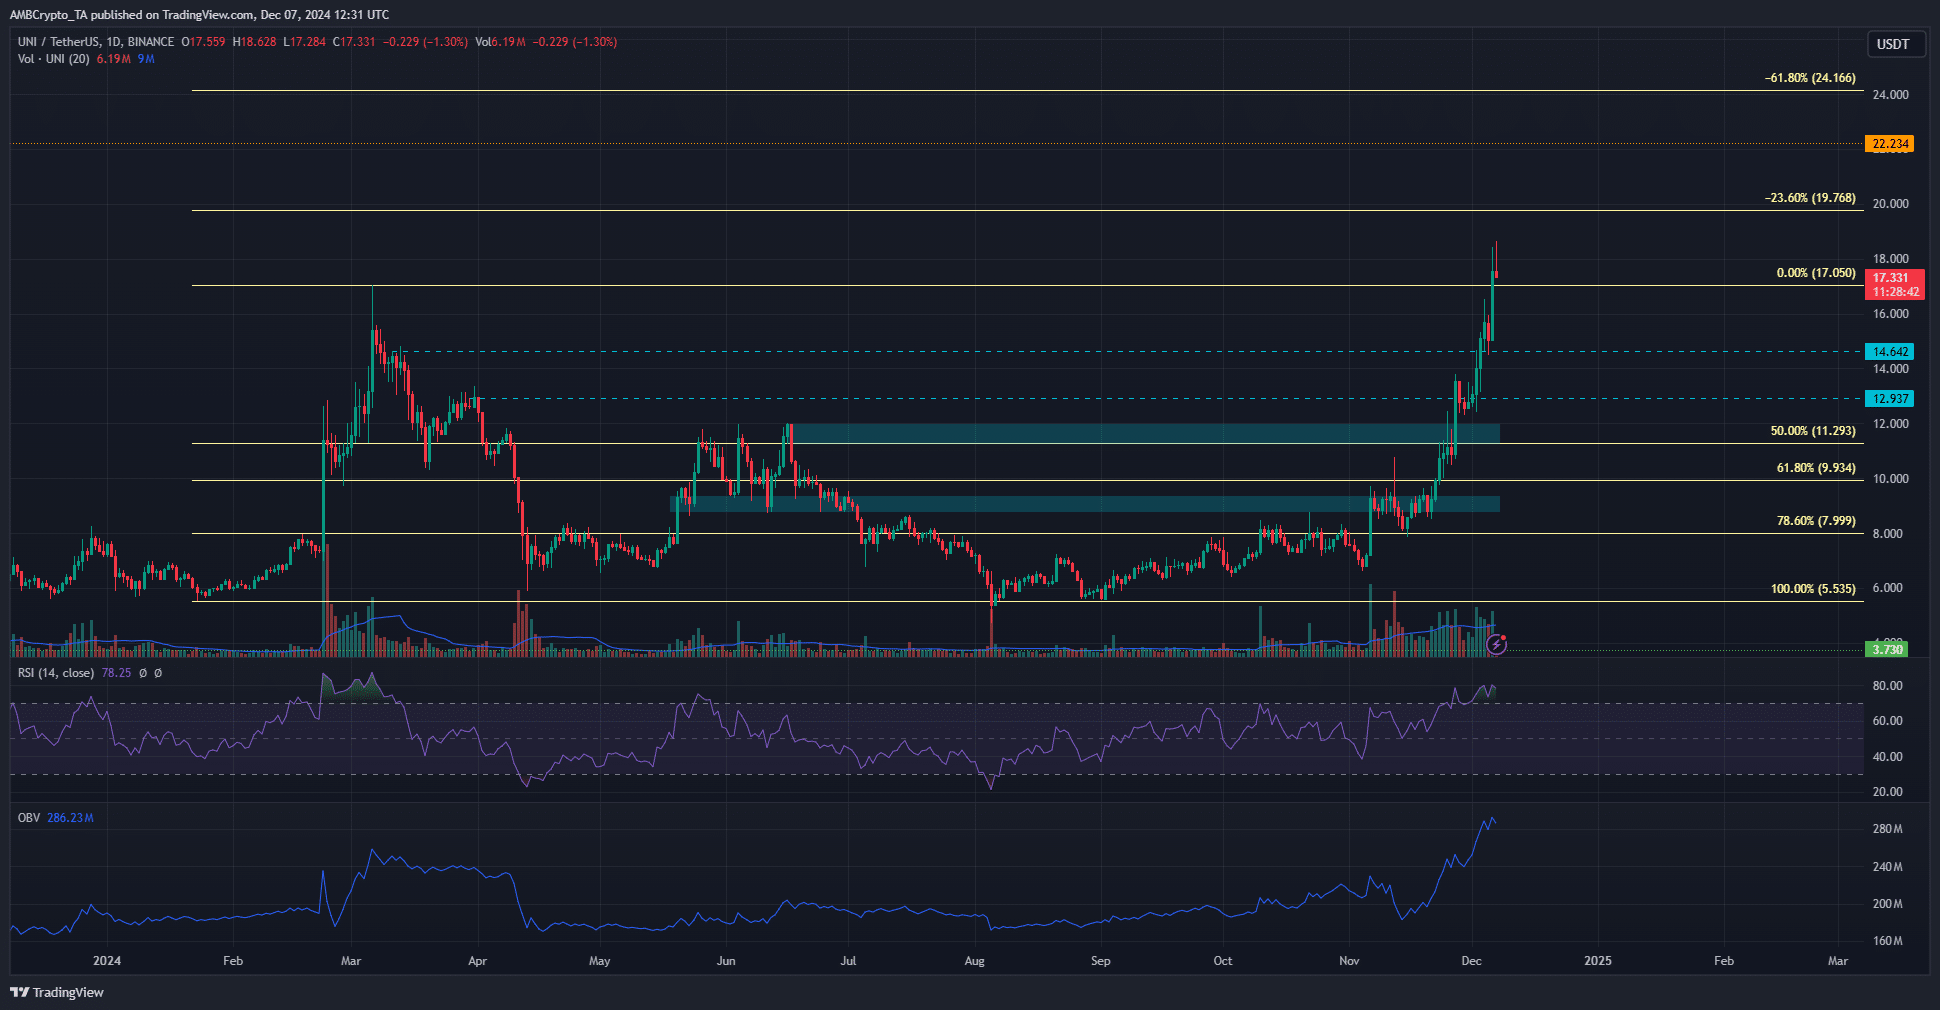Select the 61.80% (9.934) Fibonacci label
1940x1010 pixels.
[1816, 468]
